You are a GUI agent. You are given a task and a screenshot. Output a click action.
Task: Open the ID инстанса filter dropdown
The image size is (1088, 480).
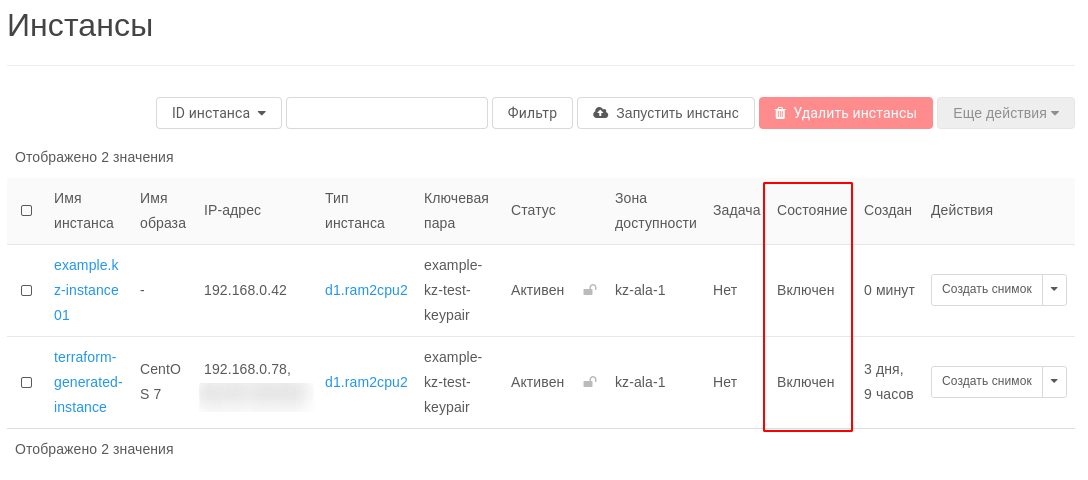click(x=219, y=113)
